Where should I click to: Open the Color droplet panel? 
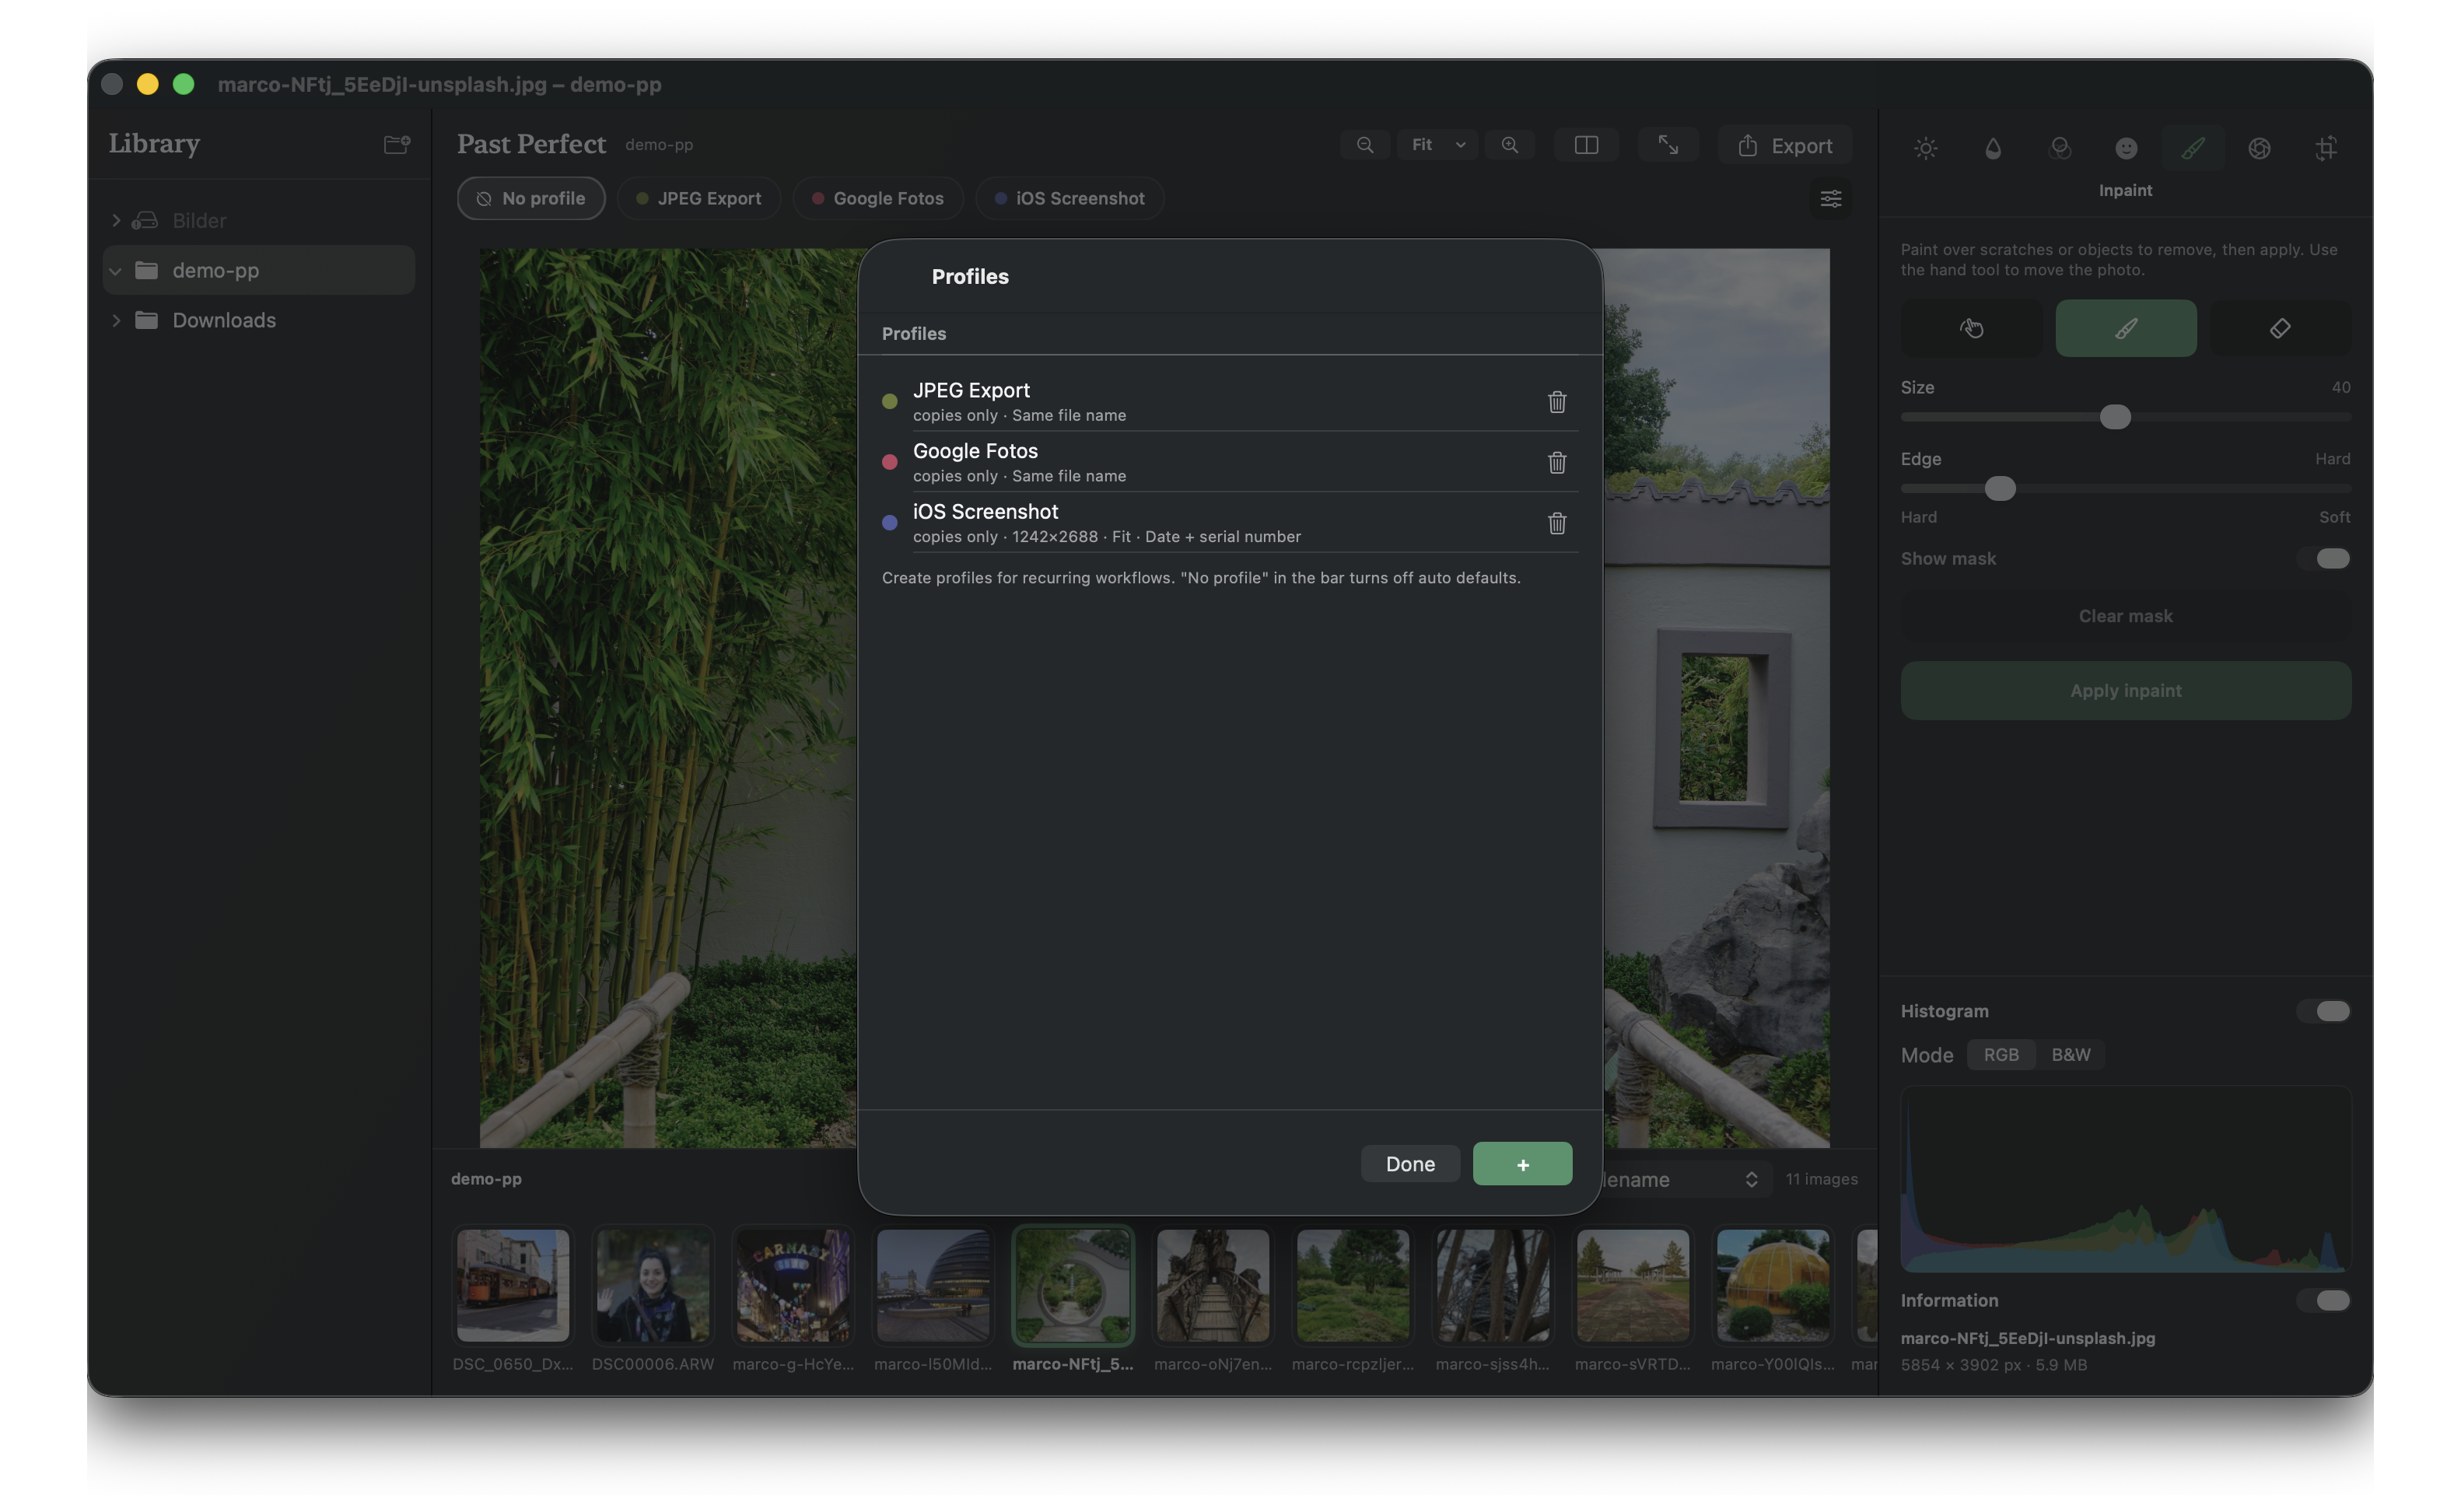(x=1992, y=148)
